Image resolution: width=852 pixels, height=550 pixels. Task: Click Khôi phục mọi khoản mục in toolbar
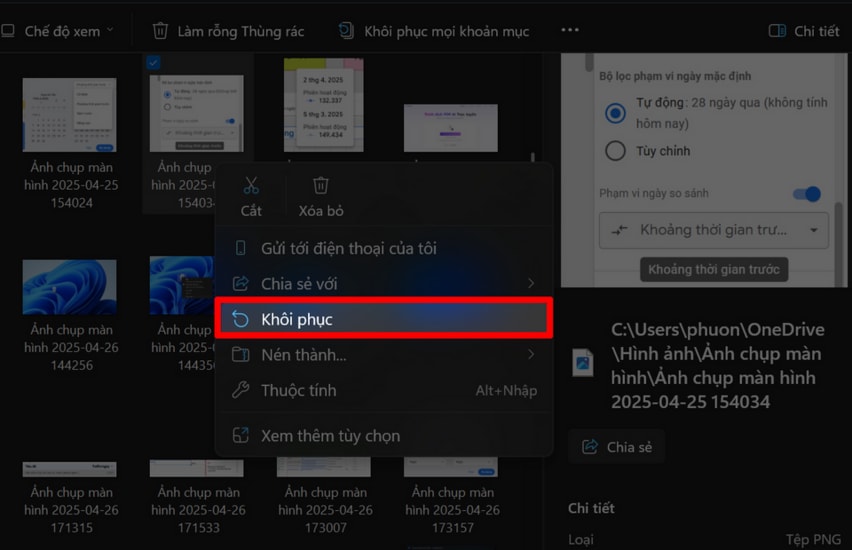click(x=434, y=31)
